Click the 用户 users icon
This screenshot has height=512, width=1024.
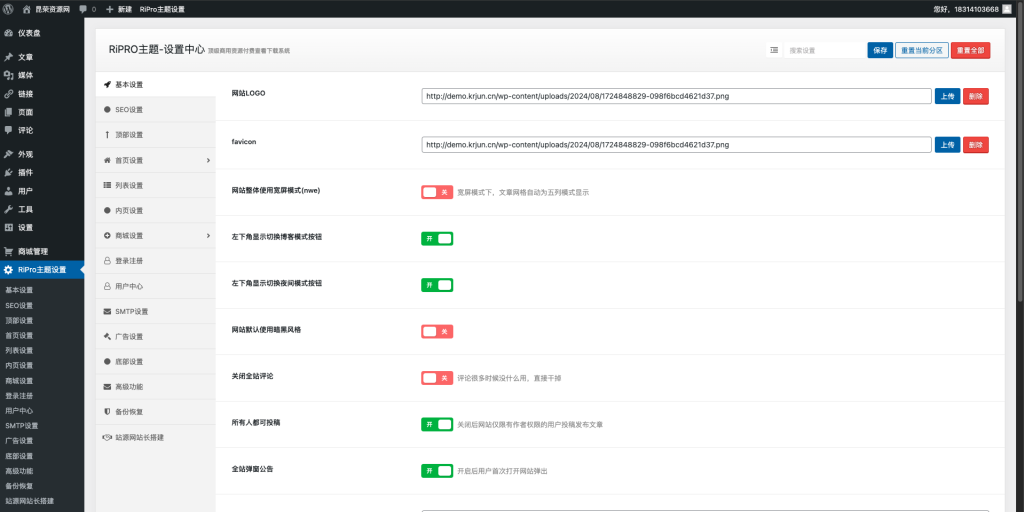8,191
